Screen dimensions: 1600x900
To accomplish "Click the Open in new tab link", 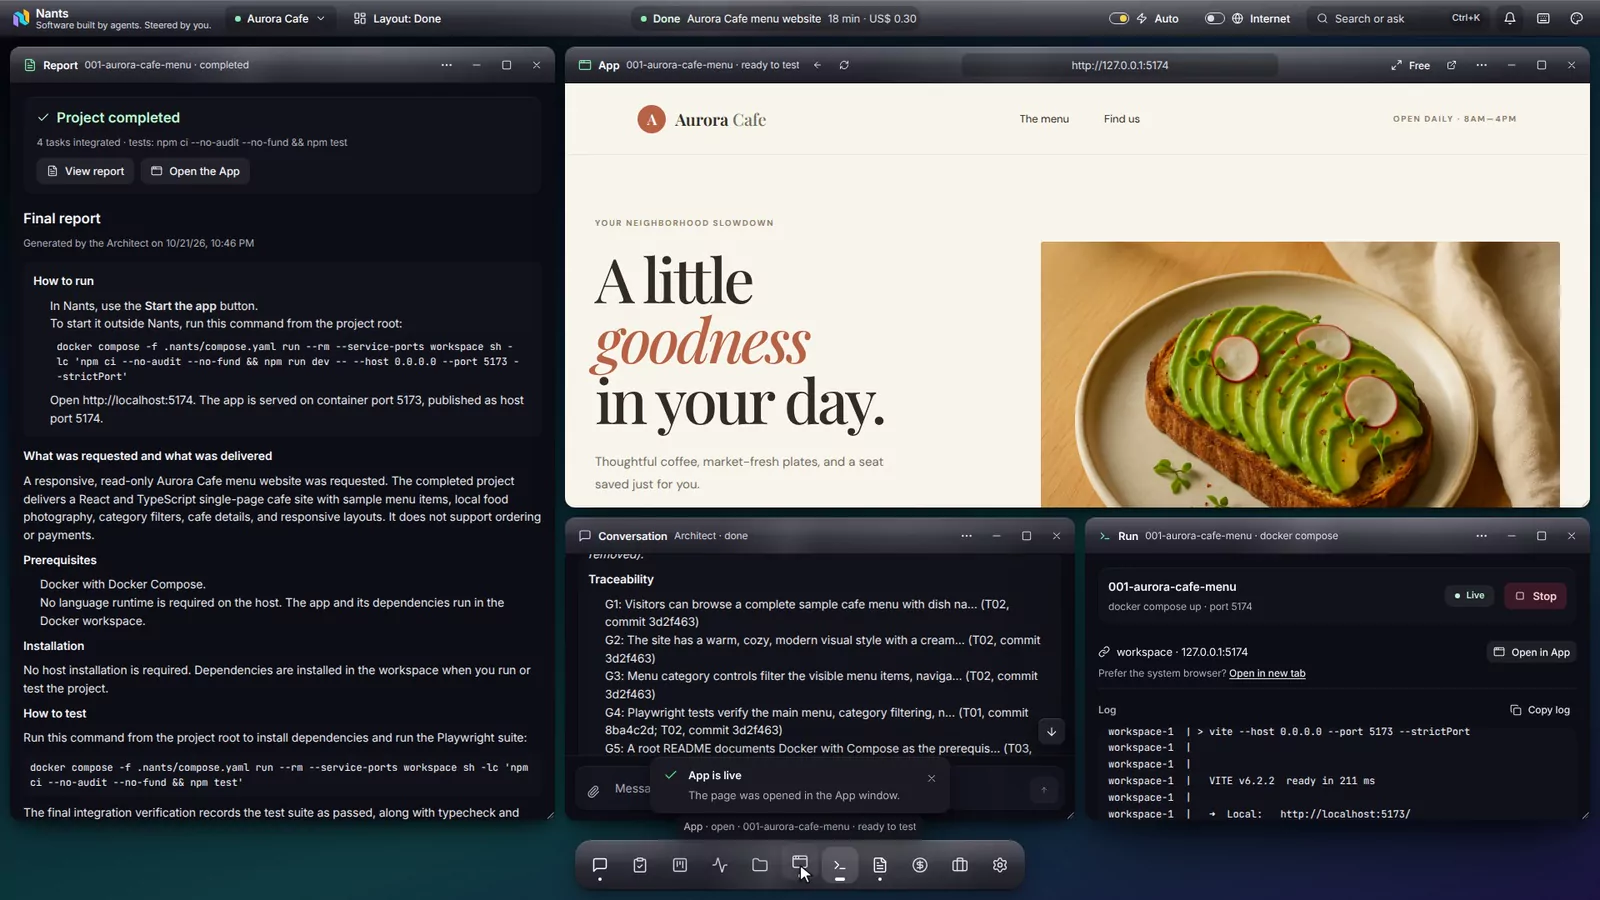I will click(1267, 673).
